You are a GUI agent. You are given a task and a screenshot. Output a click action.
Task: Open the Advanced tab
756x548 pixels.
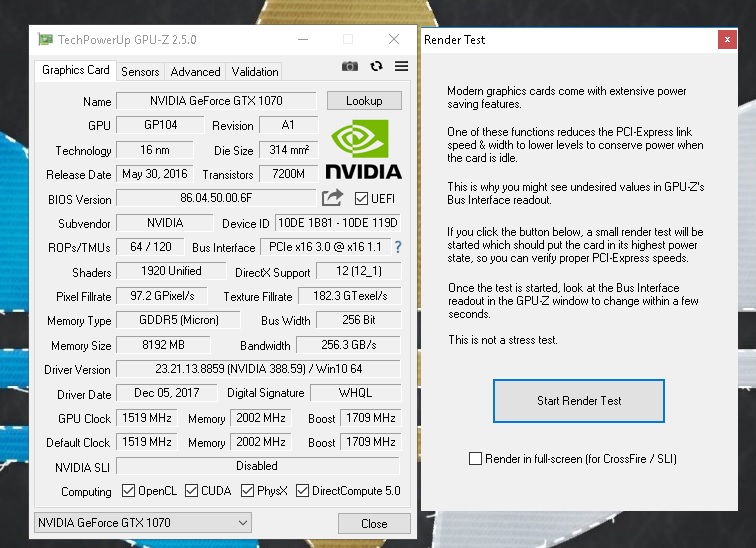(195, 72)
